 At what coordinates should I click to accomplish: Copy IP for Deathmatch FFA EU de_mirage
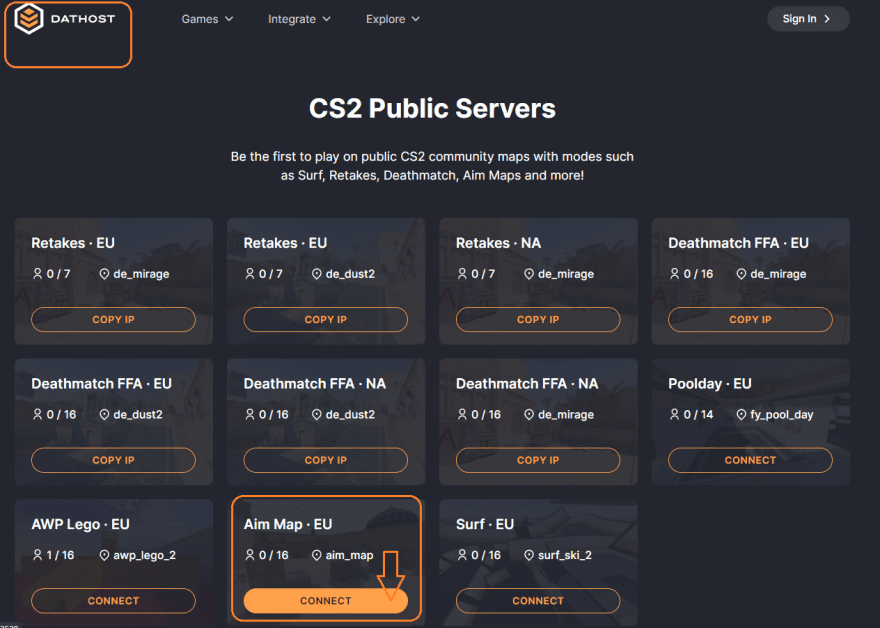[x=750, y=320]
